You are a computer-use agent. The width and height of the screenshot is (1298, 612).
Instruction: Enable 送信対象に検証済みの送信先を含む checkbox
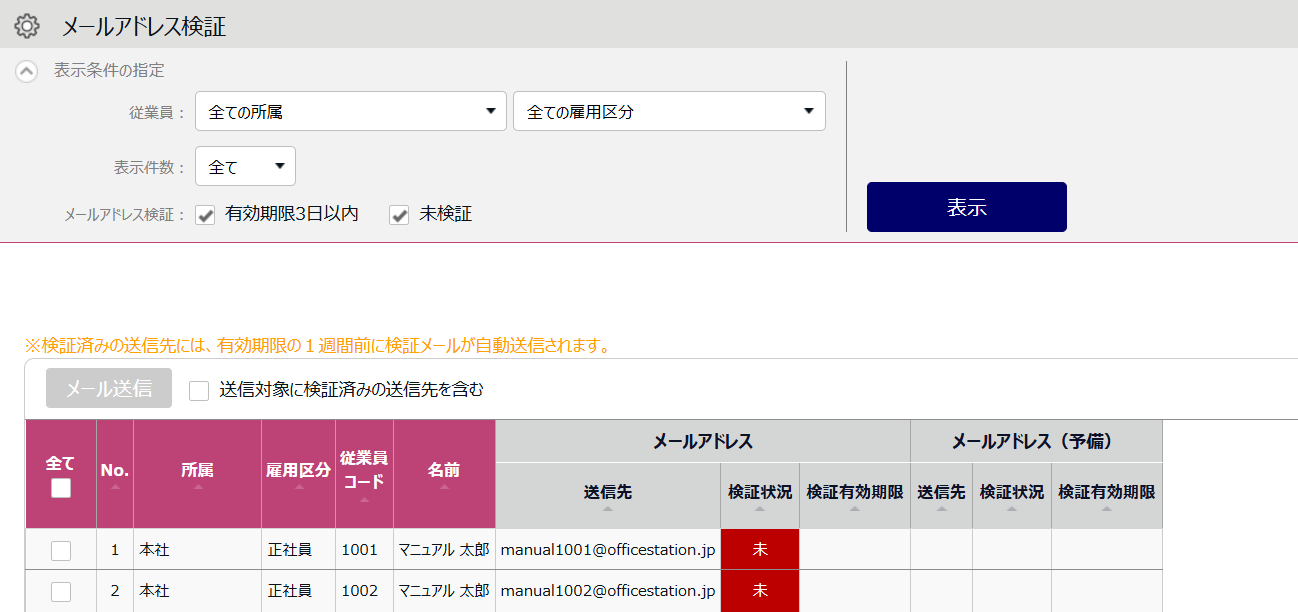199,390
